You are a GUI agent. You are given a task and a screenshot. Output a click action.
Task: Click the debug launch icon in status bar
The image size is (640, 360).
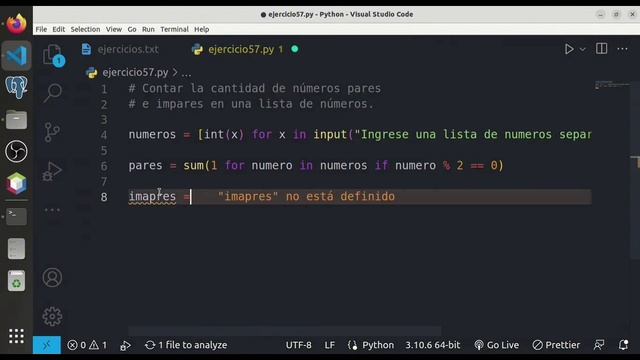125,345
